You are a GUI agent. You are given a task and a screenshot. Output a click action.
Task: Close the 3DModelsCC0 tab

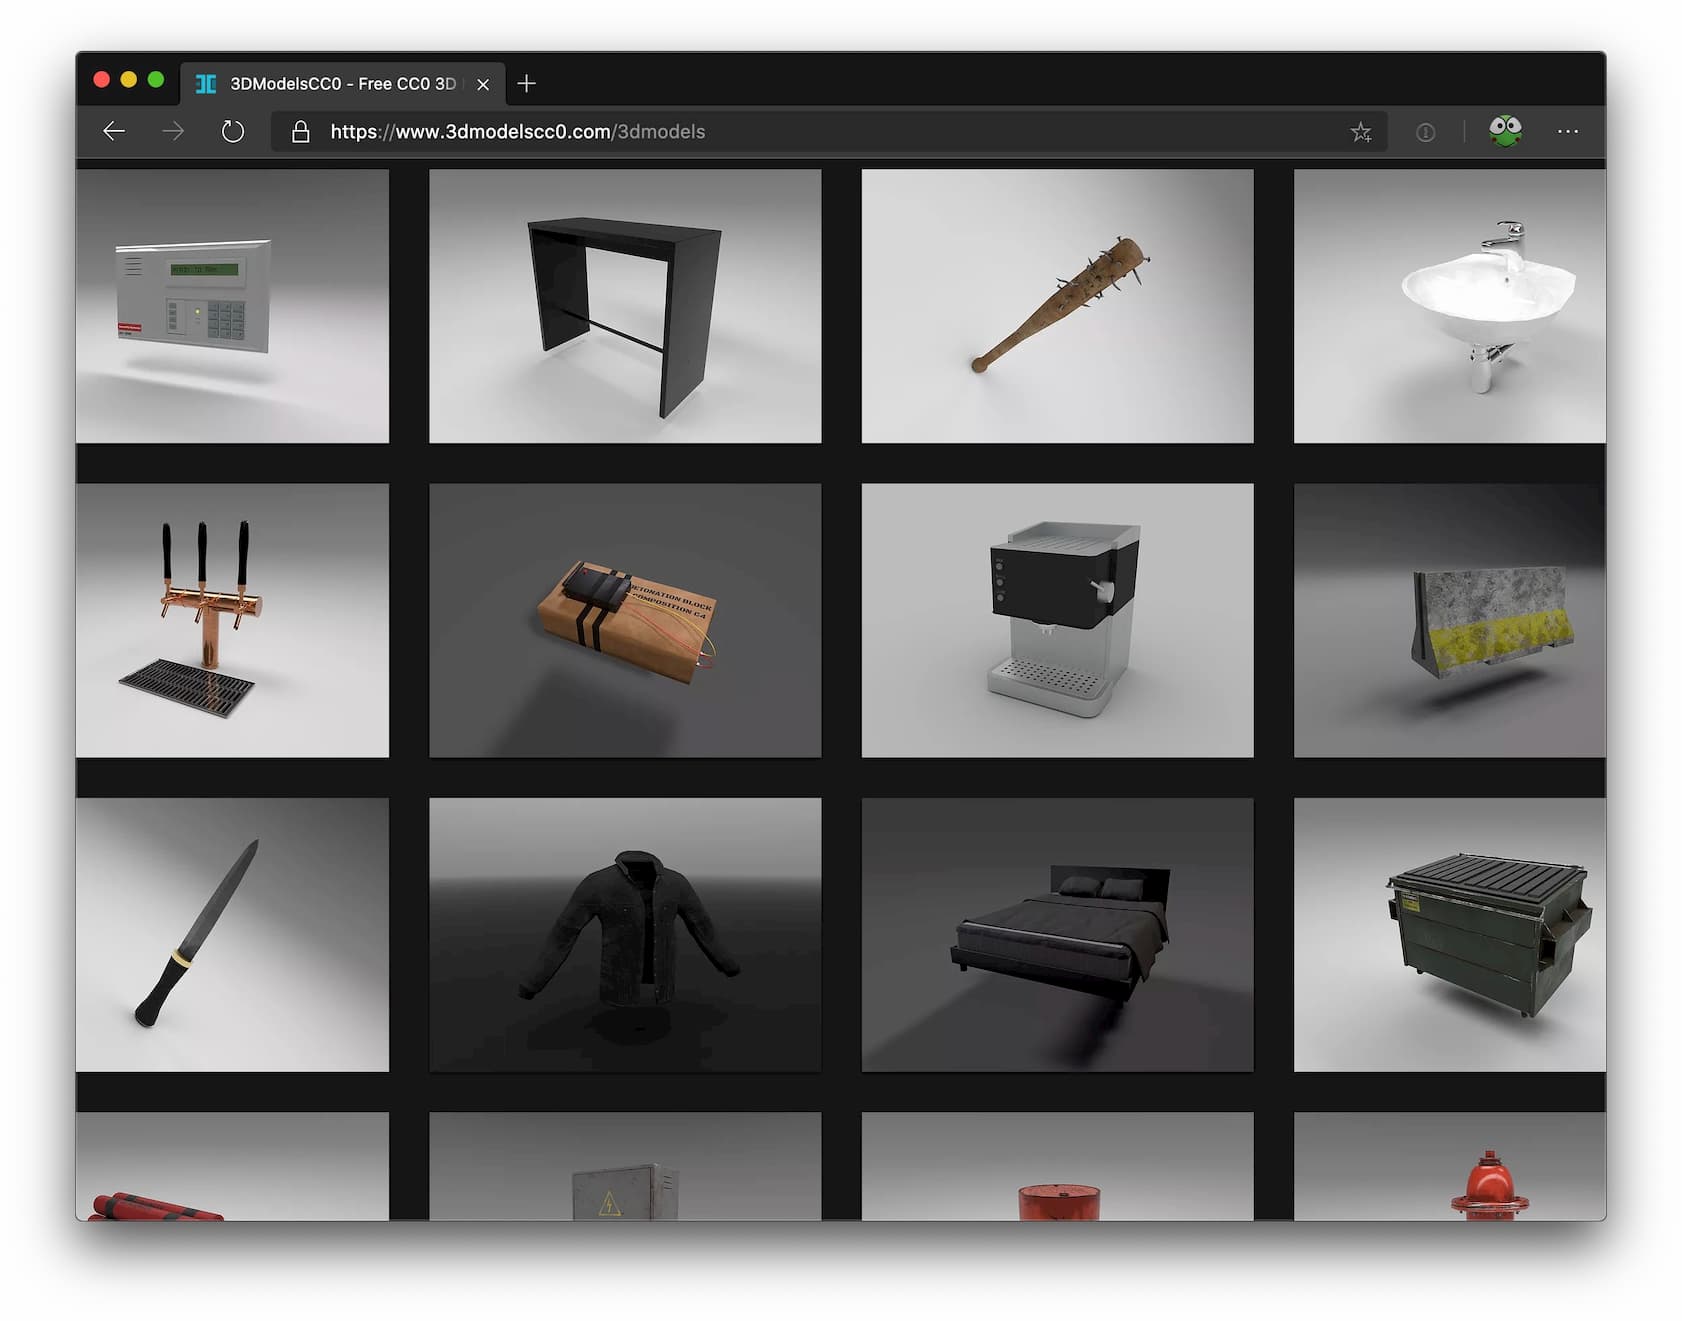point(483,84)
